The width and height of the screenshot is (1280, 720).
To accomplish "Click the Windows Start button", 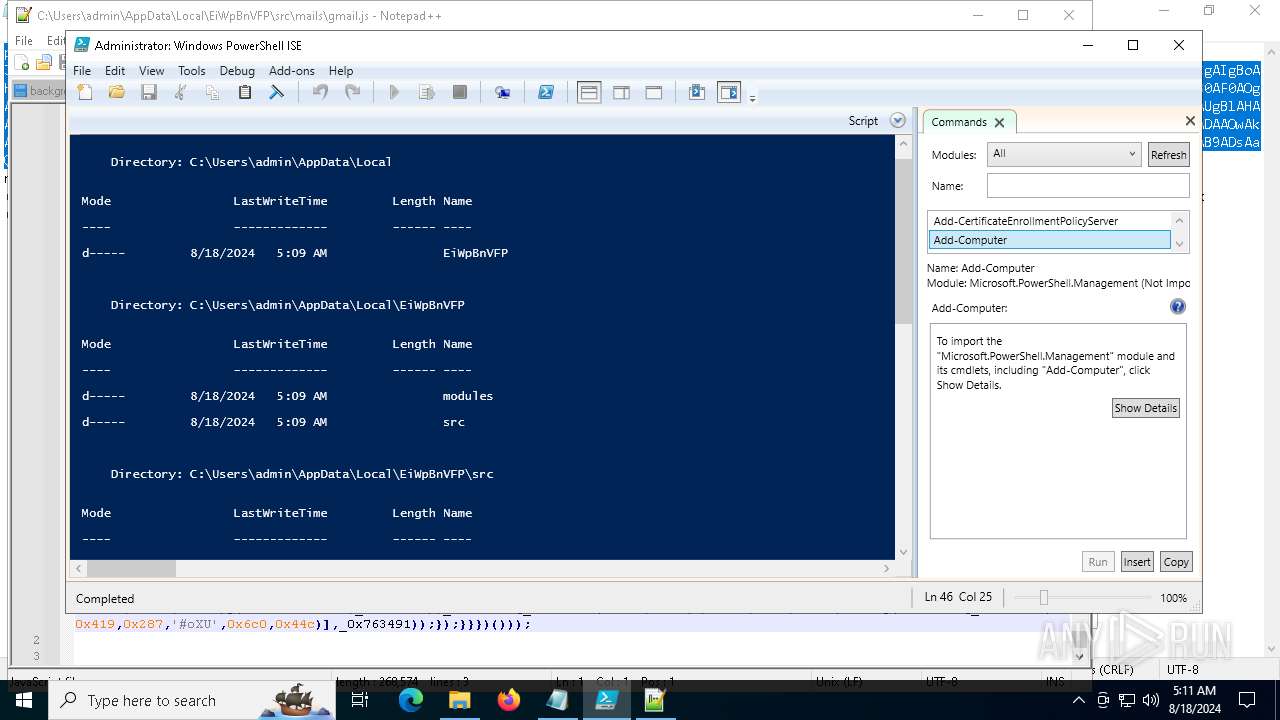I will (24, 700).
